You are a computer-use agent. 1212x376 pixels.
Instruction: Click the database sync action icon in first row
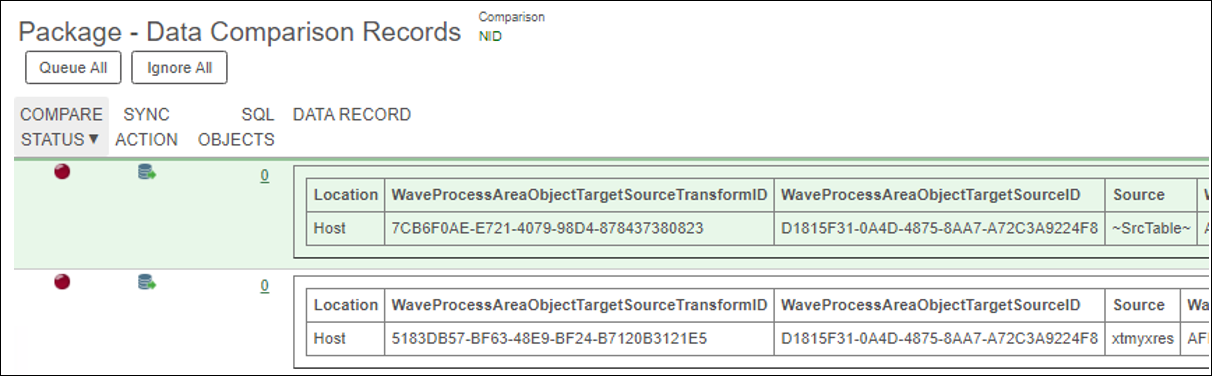coord(147,173)
